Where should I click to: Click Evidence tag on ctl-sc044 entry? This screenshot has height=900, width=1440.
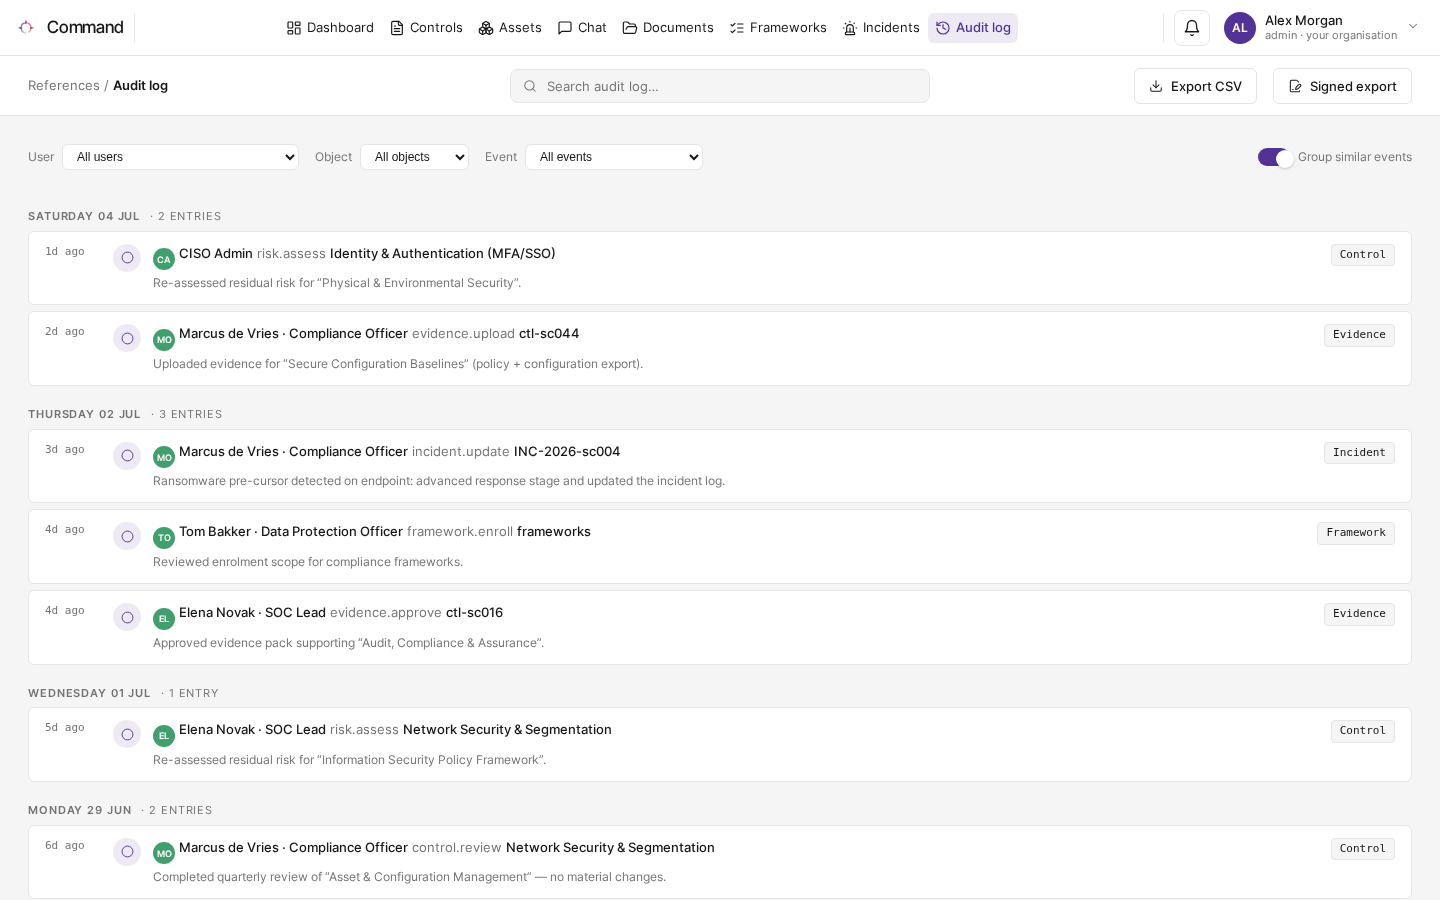pos(1359,335)
